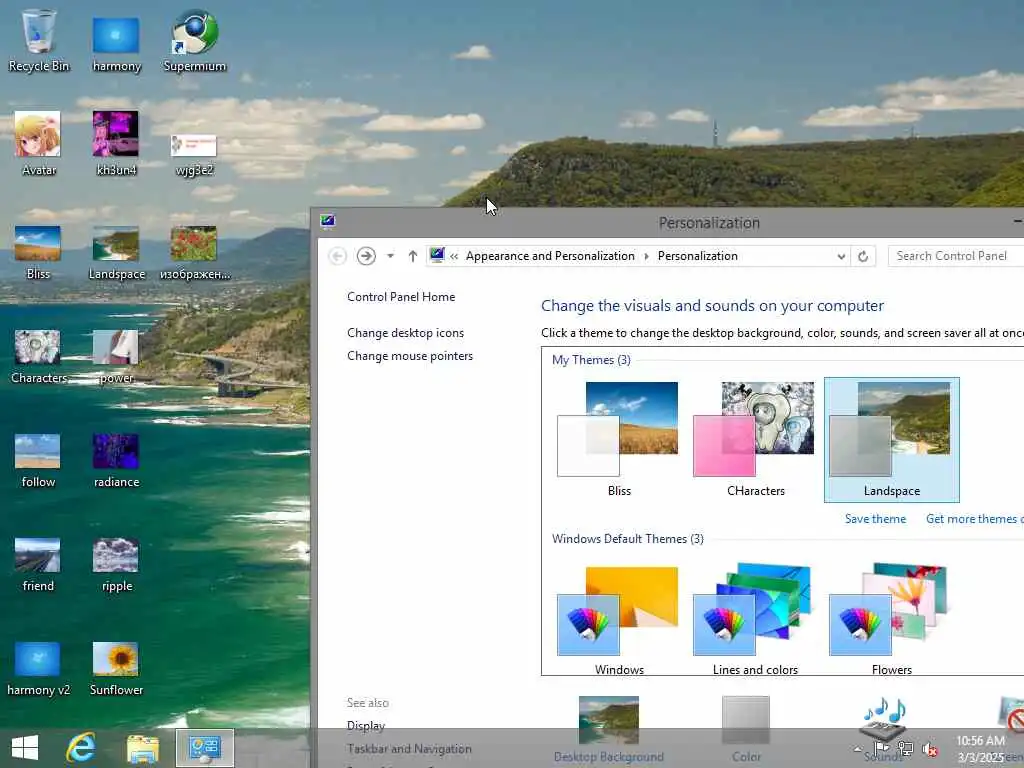Select the Landspace theme
This screenshot has height=768, width=1024.
pos(891,440)
